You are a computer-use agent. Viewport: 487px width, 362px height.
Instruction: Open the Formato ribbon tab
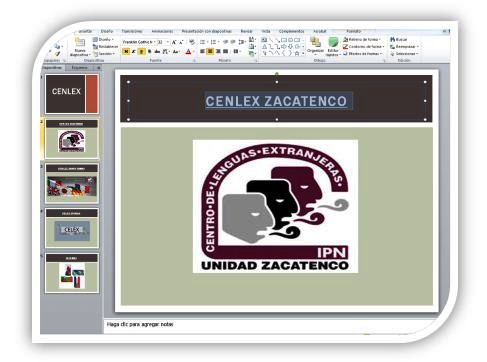click(x=353, y=31)
